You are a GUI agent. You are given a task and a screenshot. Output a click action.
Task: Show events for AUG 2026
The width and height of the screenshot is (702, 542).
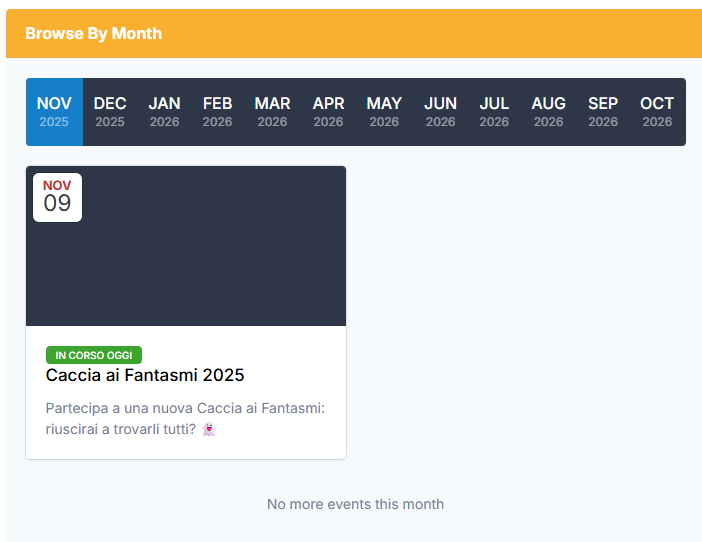pos(548,112)
